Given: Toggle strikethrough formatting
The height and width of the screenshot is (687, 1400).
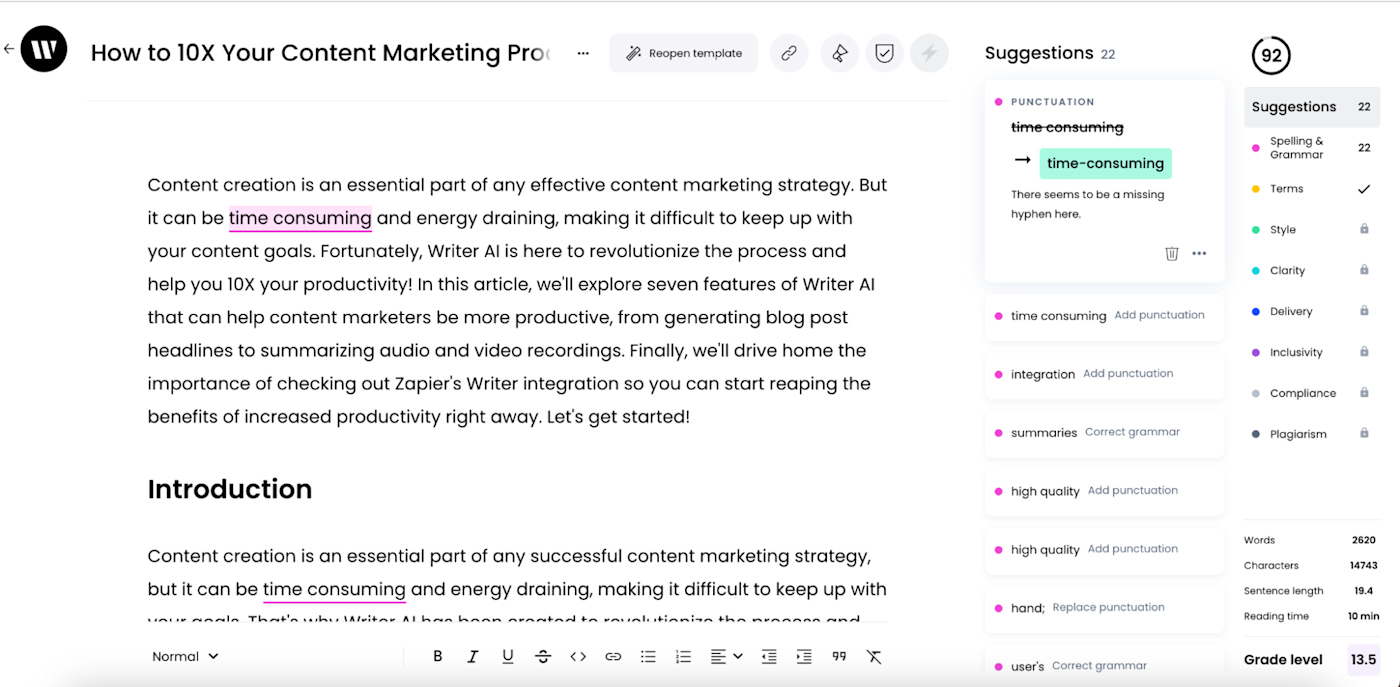Looking at the screenshot, I should point(543,656).
